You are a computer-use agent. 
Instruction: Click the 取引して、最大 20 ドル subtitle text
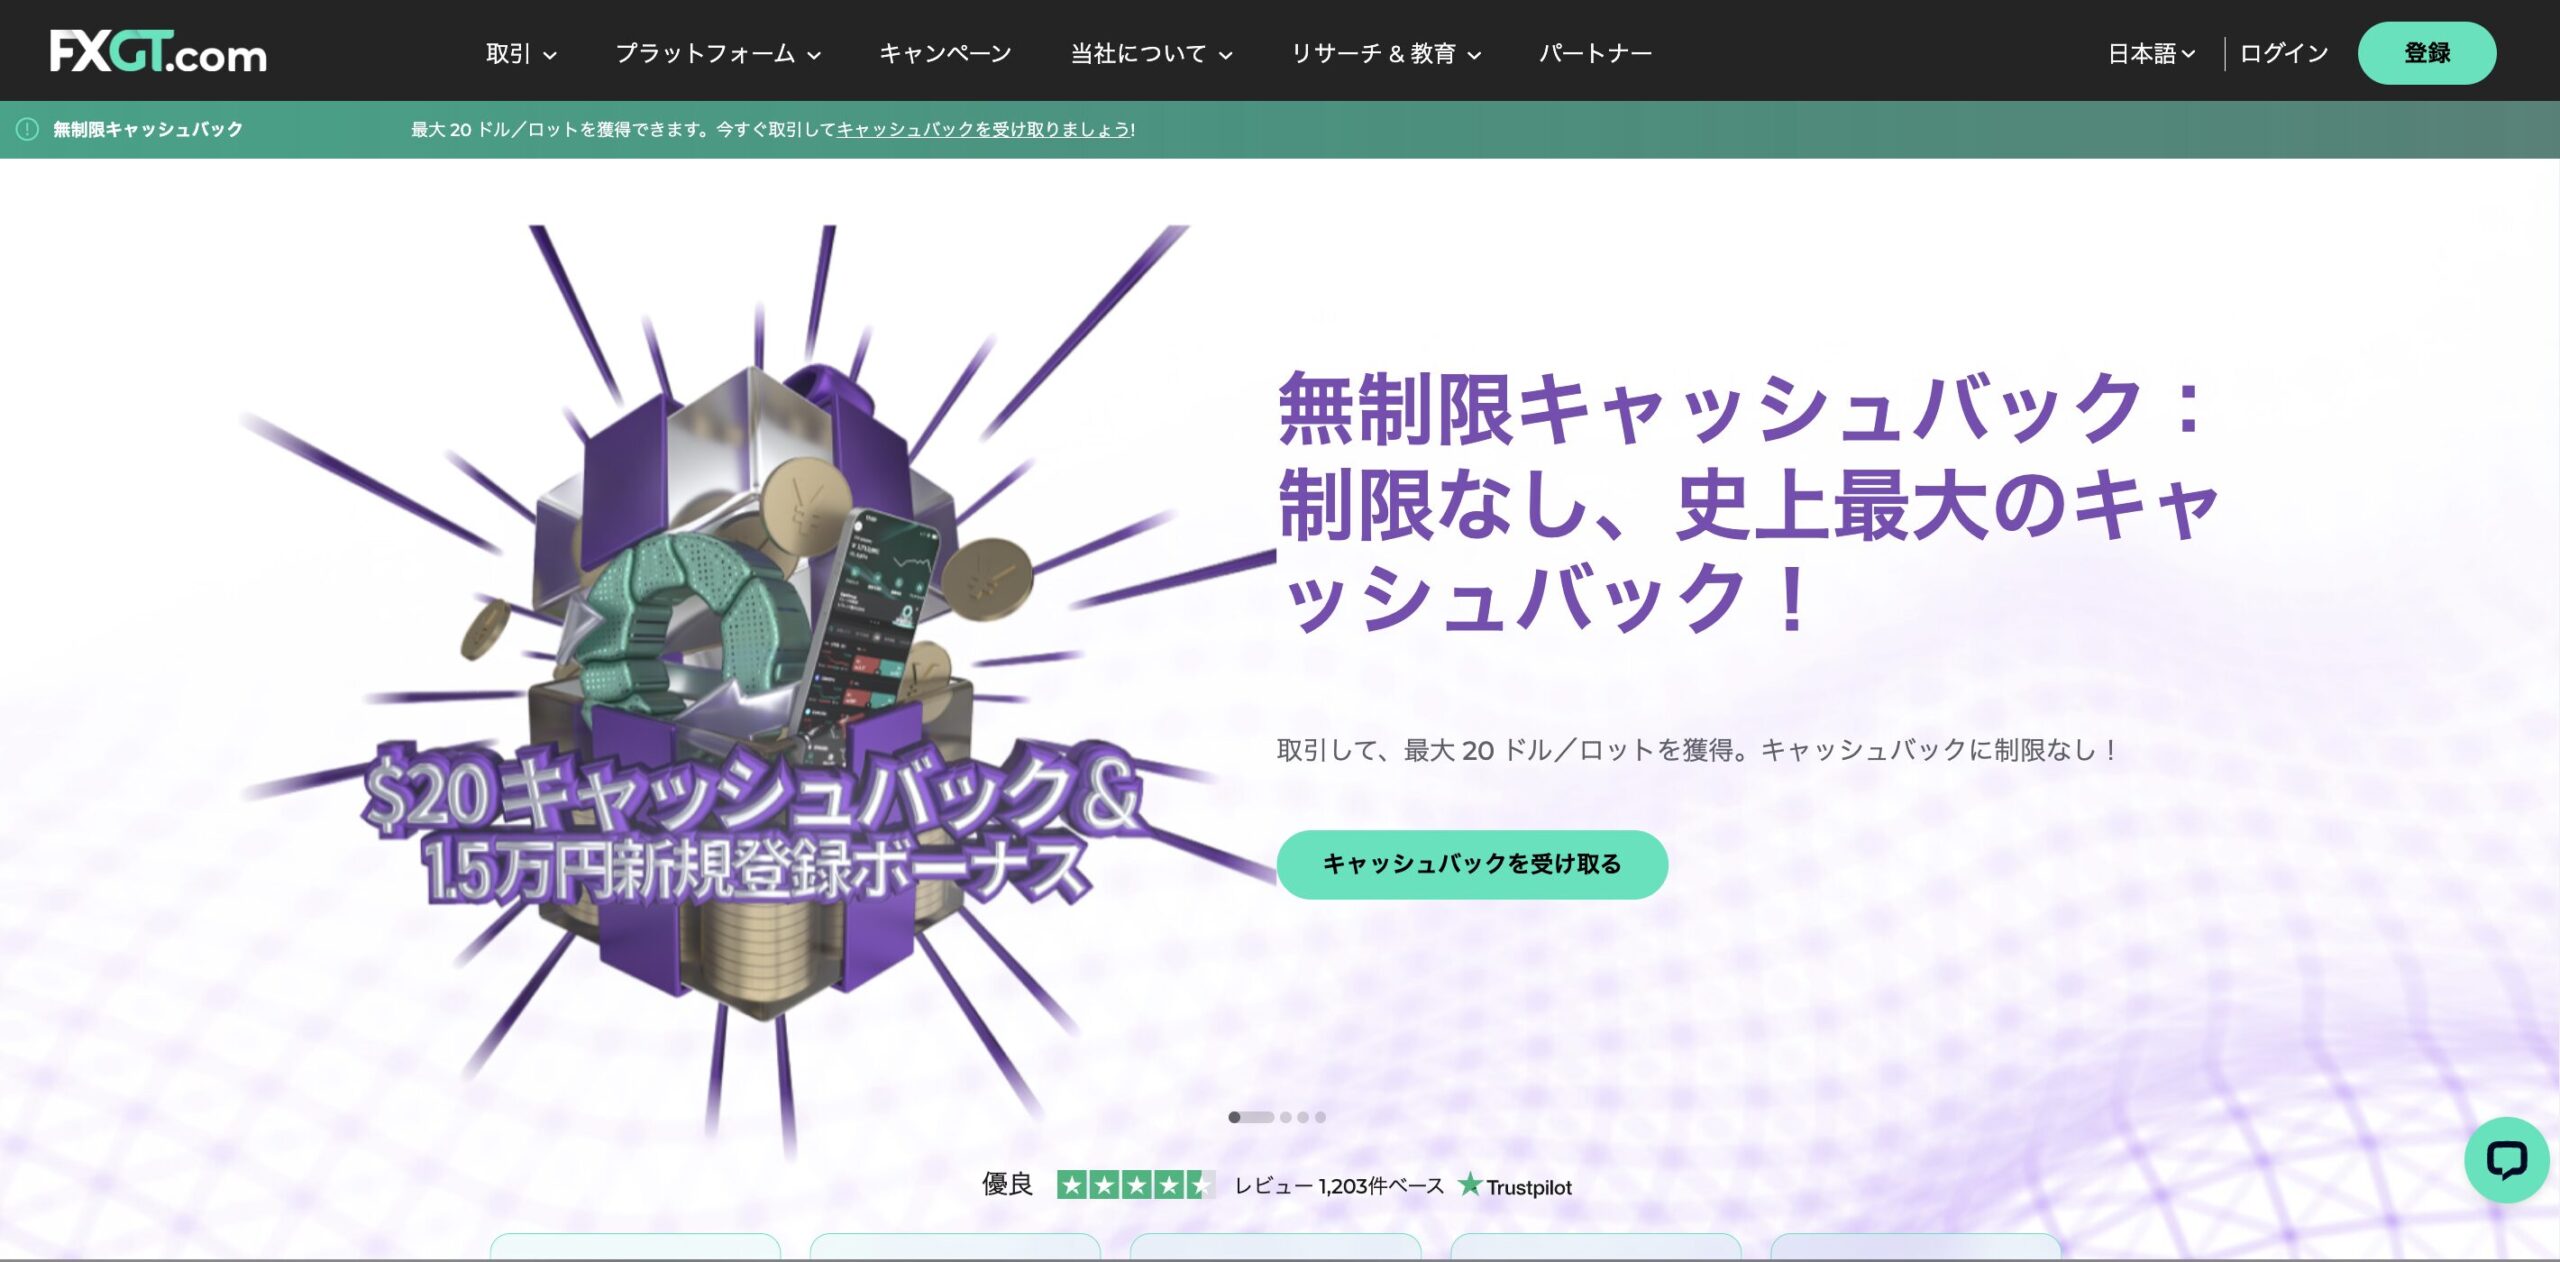click(1697, 750)
